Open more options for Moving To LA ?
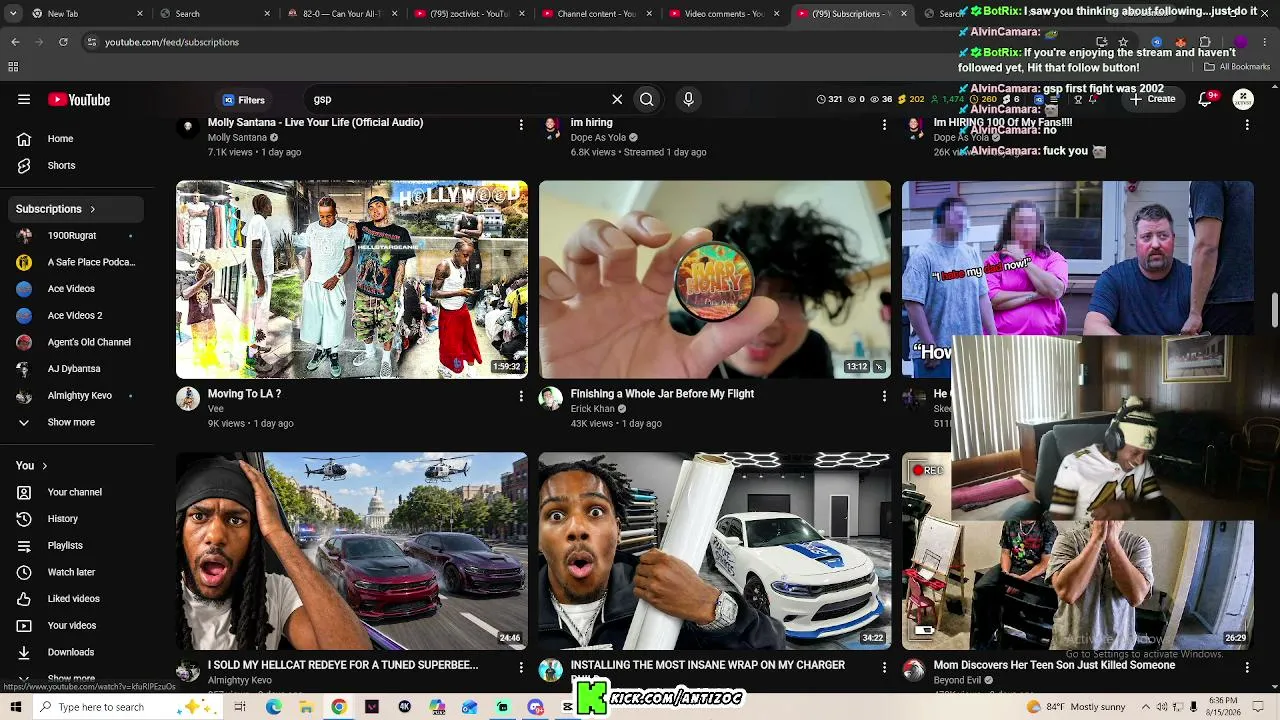Image resolution: width=1280 pixels, height=720 pixels. coord(521,396)
